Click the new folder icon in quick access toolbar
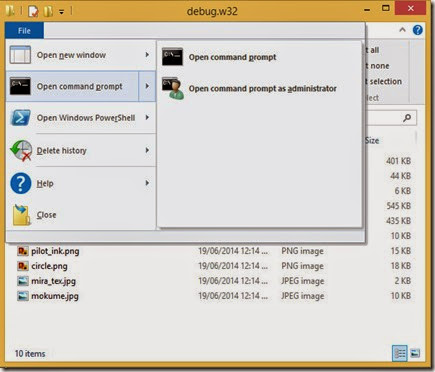The image size is (435, 372). point(48,11)
